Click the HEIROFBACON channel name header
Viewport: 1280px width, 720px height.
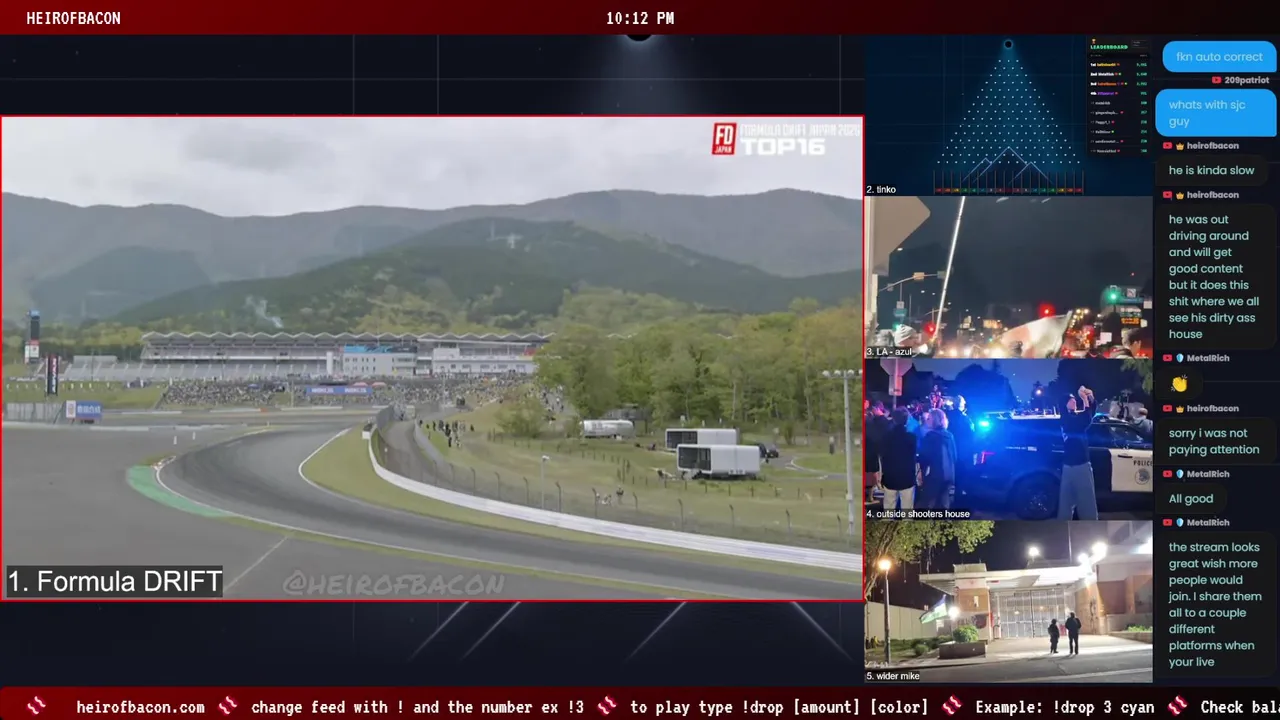coord(73,18)
